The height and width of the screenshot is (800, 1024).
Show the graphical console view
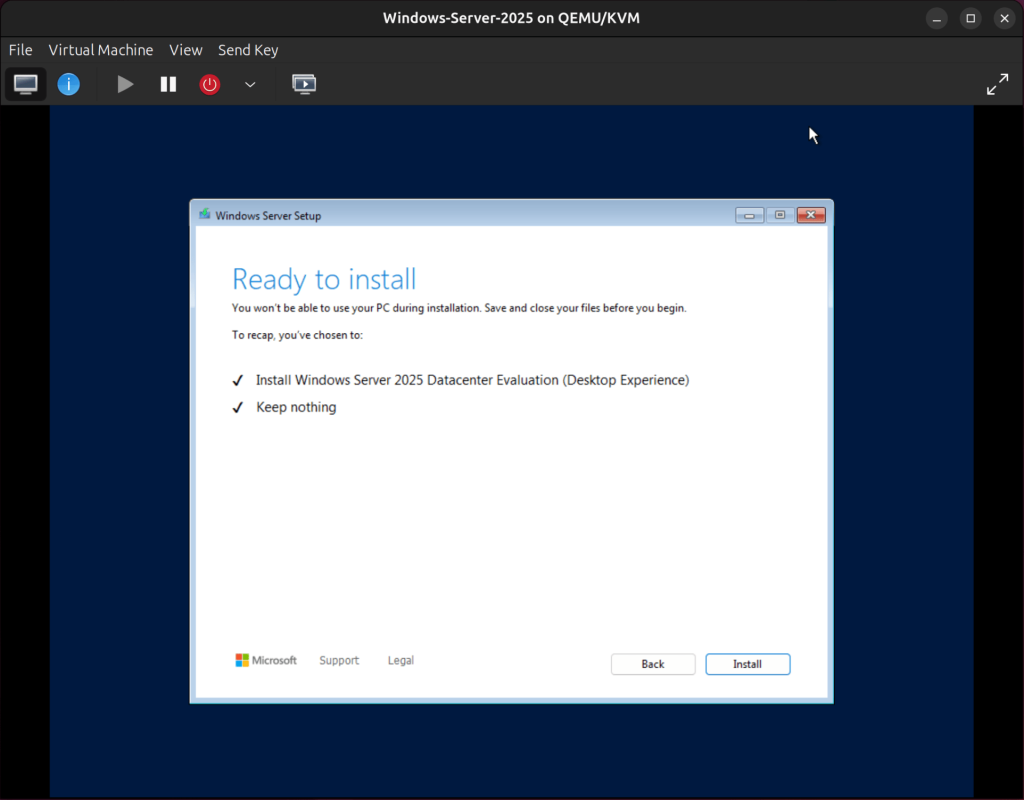click(25, 84)
